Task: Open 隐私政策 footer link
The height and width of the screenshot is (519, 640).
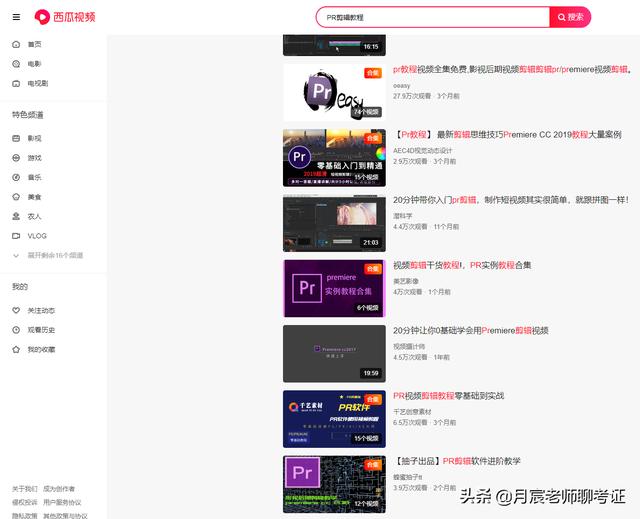Action: (24, 516)
